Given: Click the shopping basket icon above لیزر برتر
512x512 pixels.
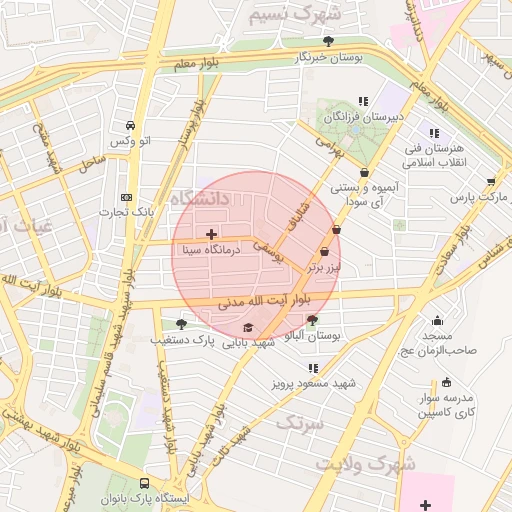Looking at the screenshot, I should click(324, 252).
